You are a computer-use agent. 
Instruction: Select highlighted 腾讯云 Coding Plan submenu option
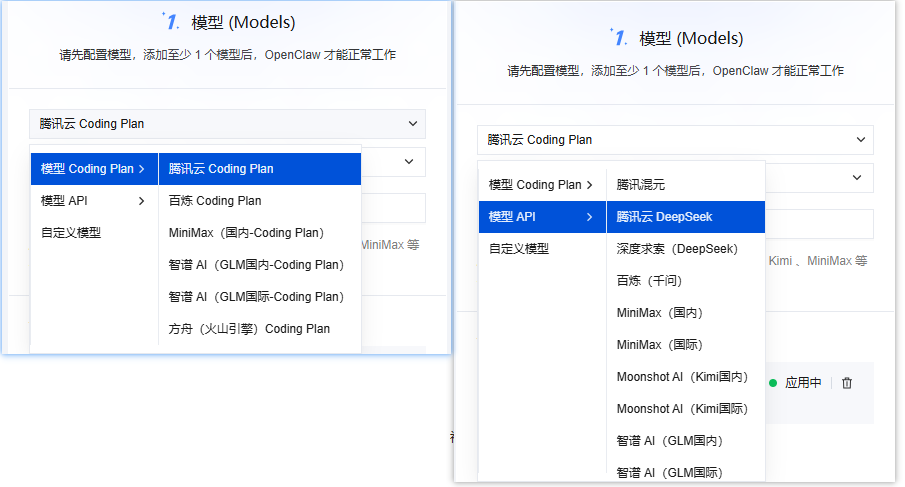260,169
